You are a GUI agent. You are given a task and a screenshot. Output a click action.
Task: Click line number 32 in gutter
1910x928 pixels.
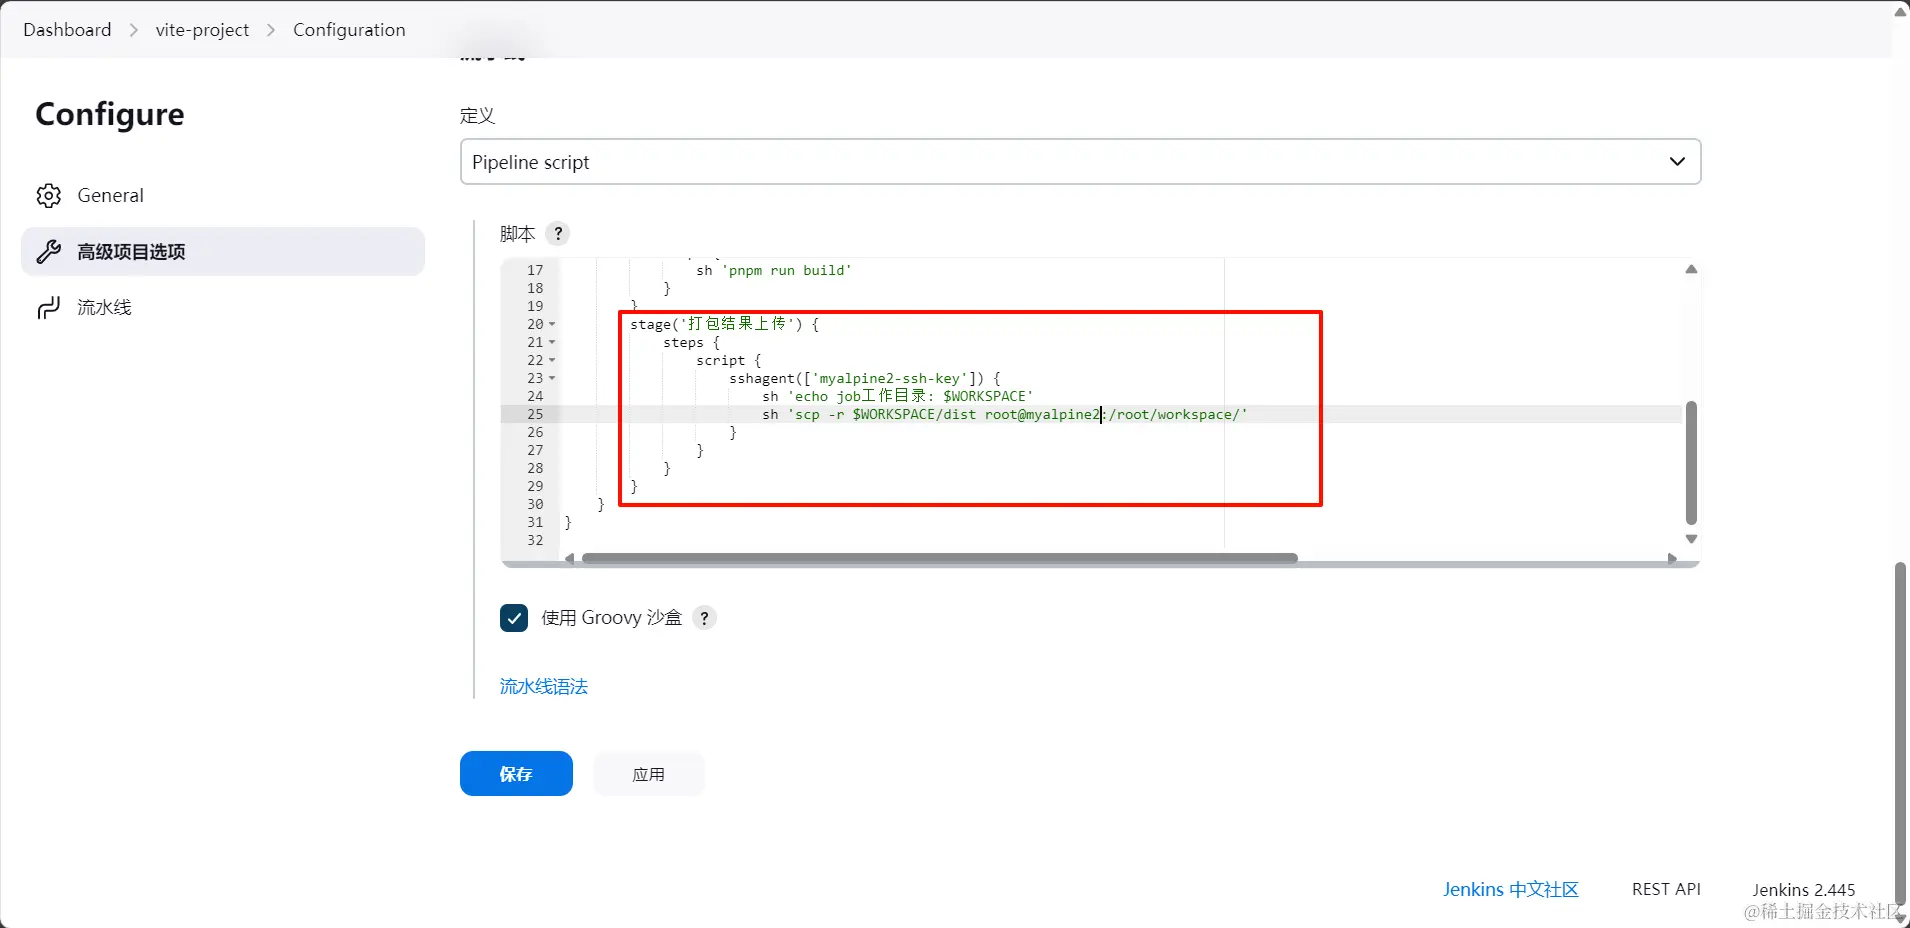[x=535, y=540]
